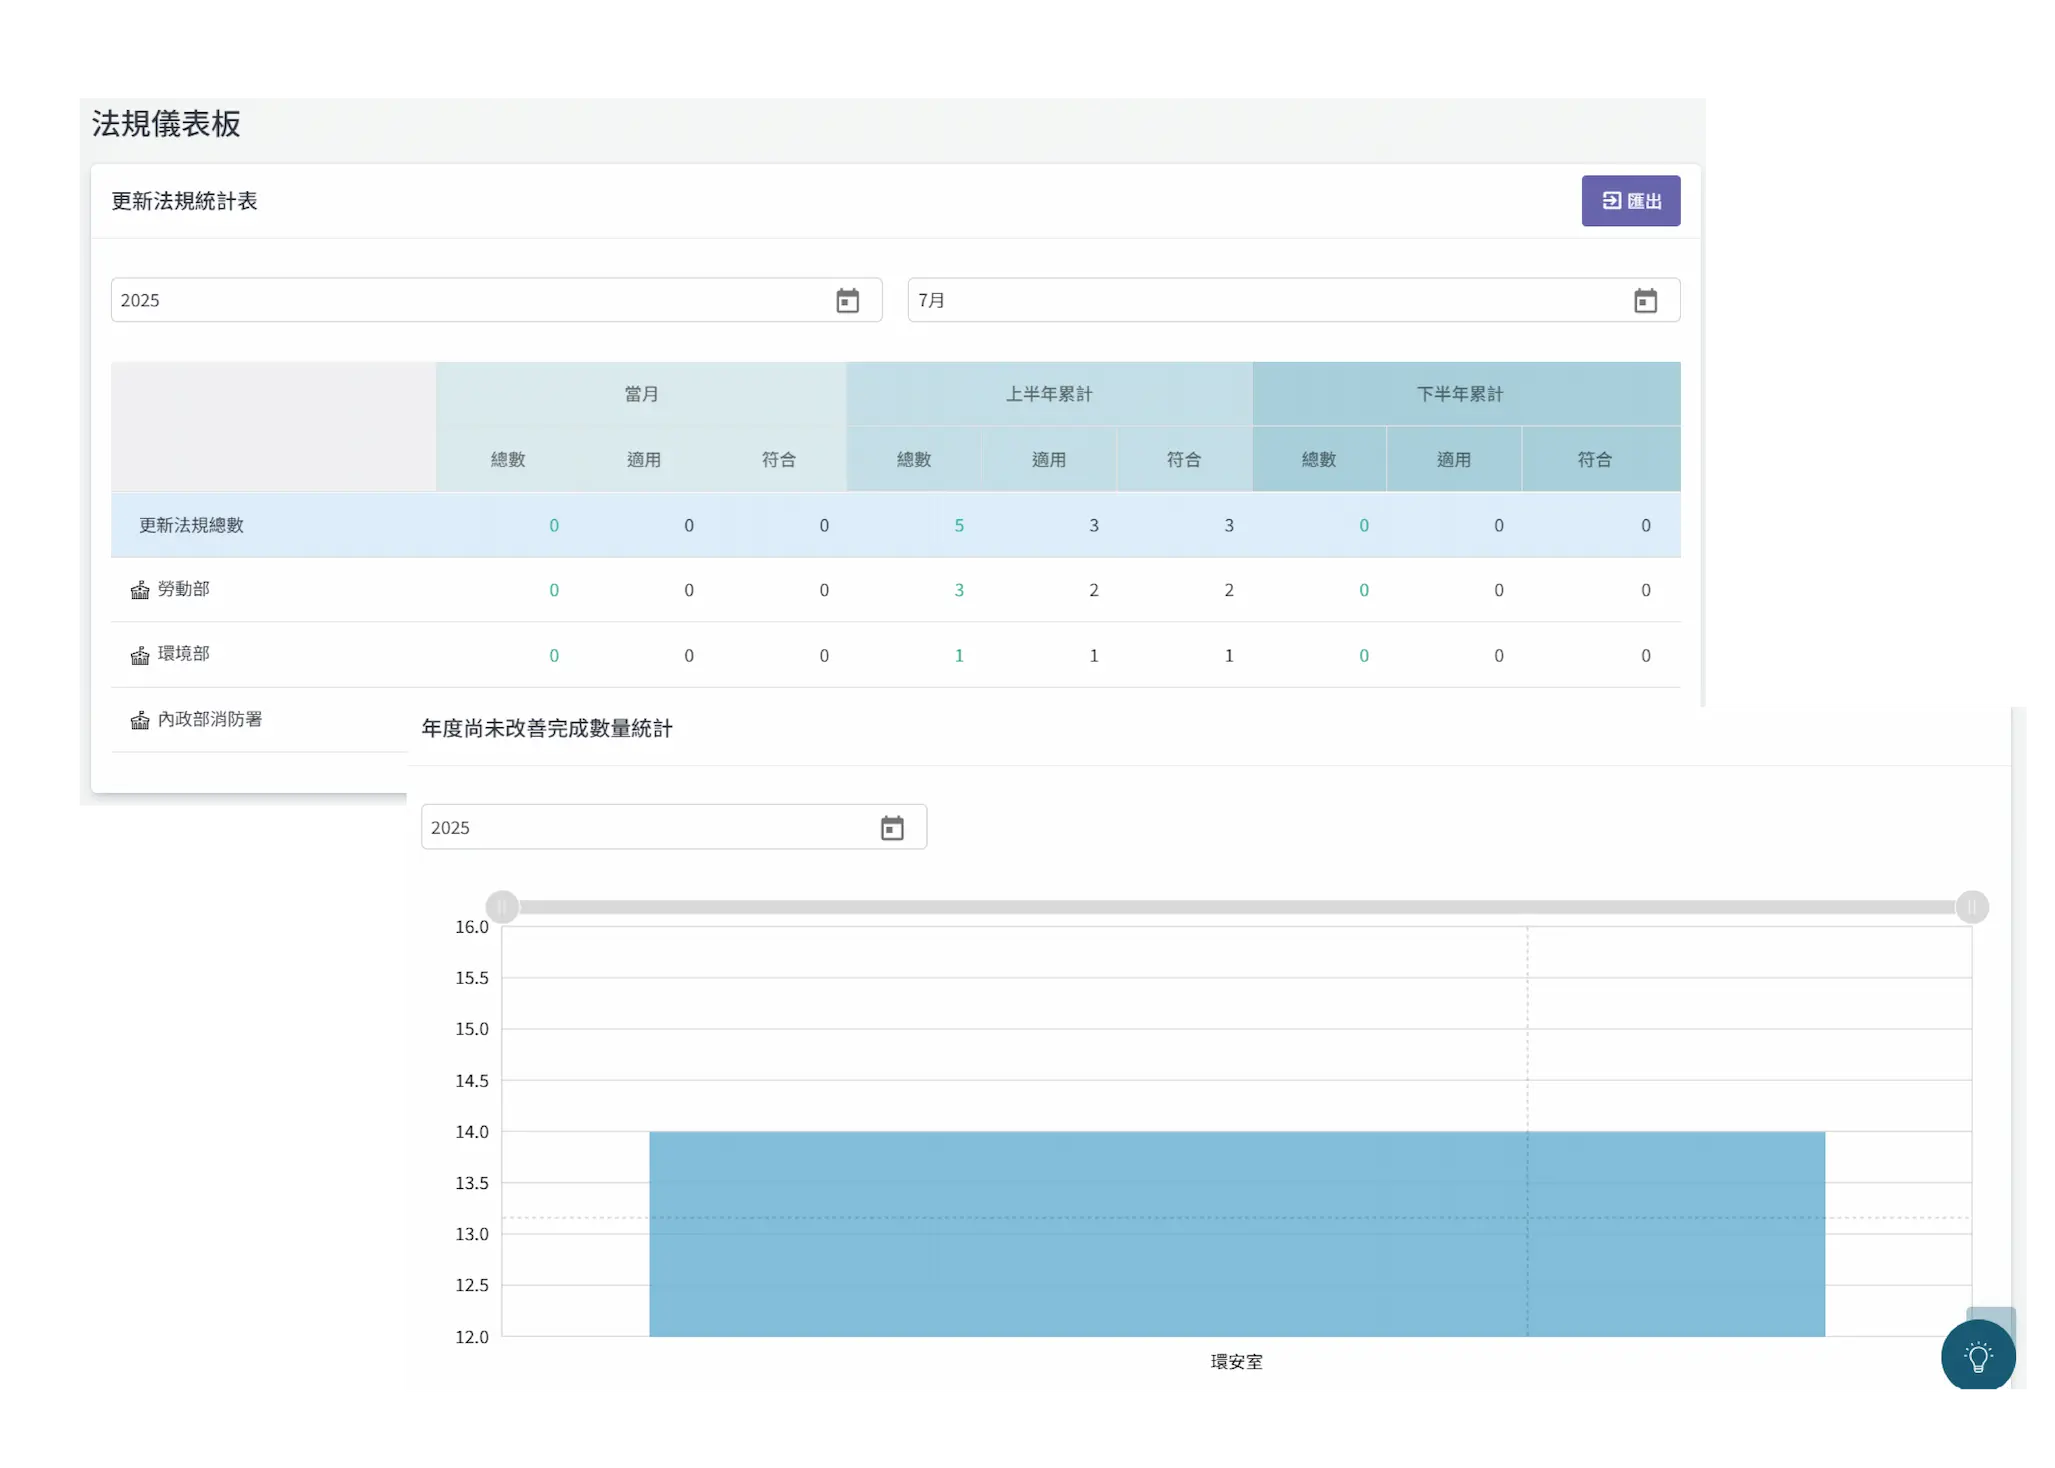Click the 環安室 blue bar in chart
The height and width of the screenshot is (1468, 2055).
(x=1236, y=1233)
